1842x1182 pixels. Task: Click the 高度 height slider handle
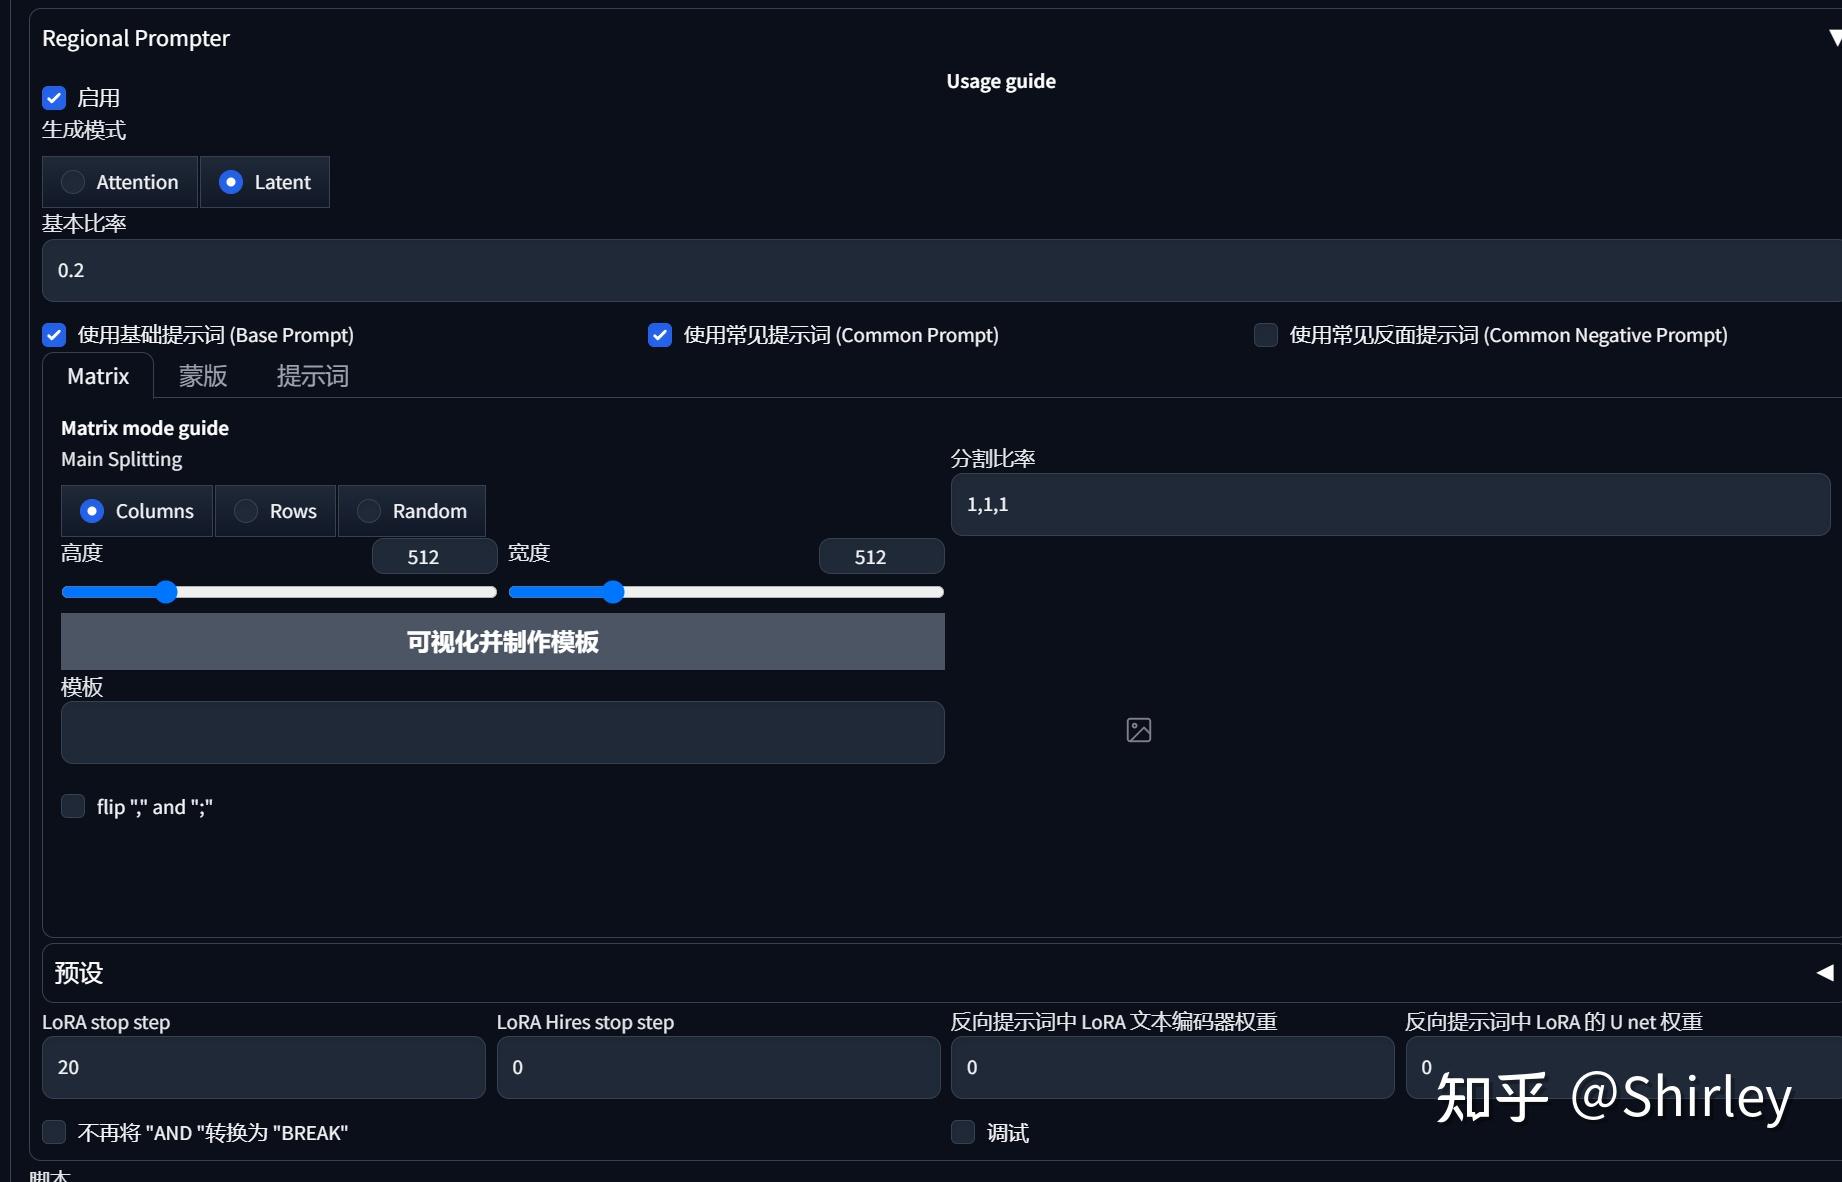(x=166, y=592)
